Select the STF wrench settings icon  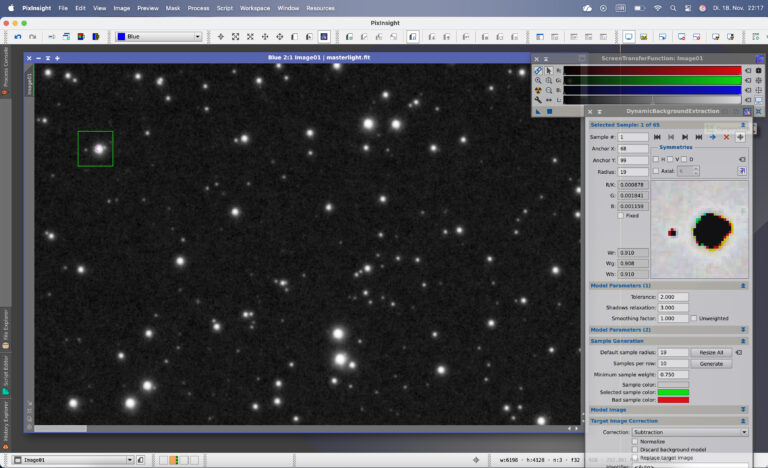click(538, 100)
